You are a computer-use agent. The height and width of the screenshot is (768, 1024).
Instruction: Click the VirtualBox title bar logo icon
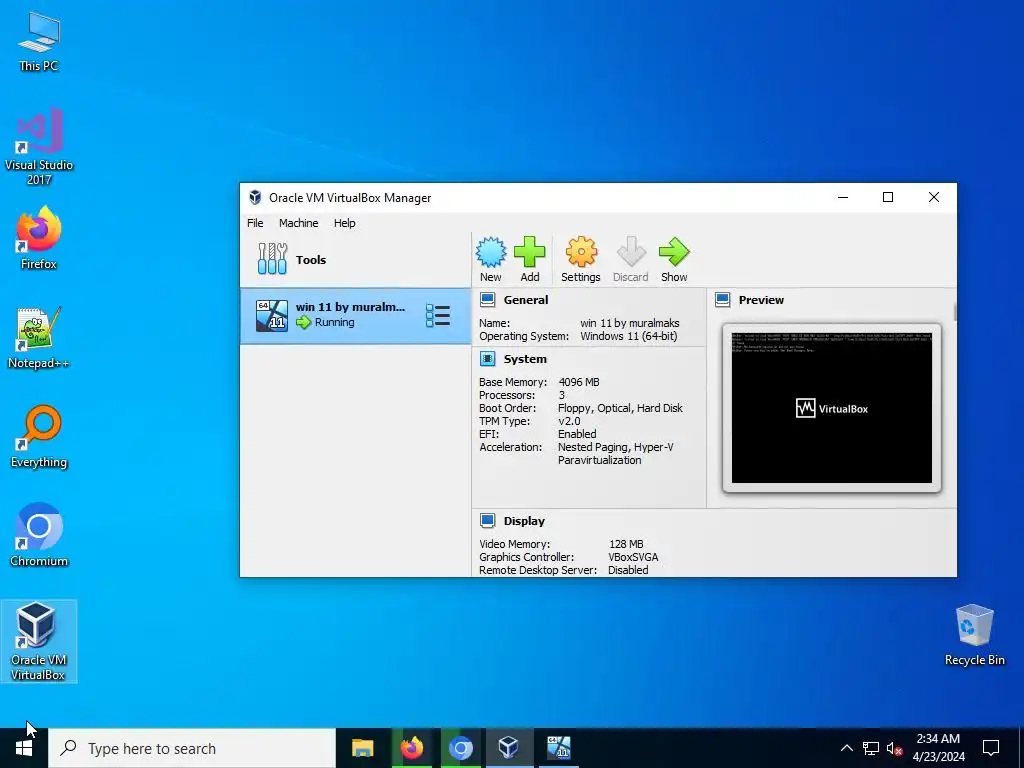255,197
